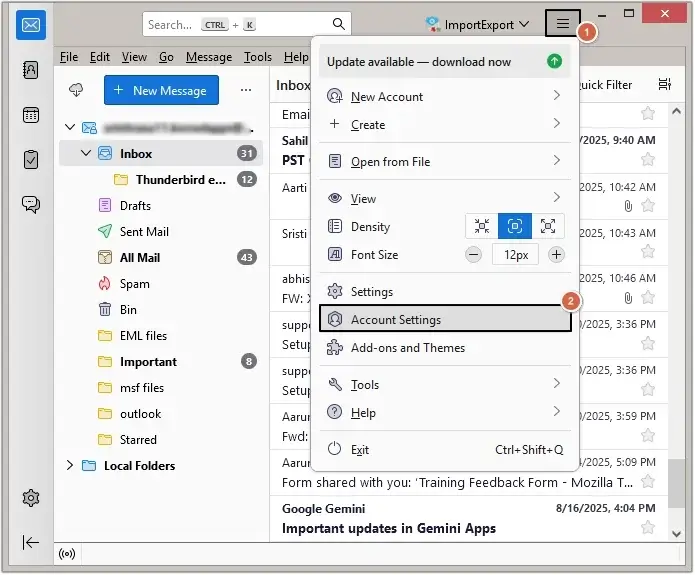The height and width of the screenshot is (575, 695).
Task: Click the message list display options icon
Action: click(x=664, y=84)
